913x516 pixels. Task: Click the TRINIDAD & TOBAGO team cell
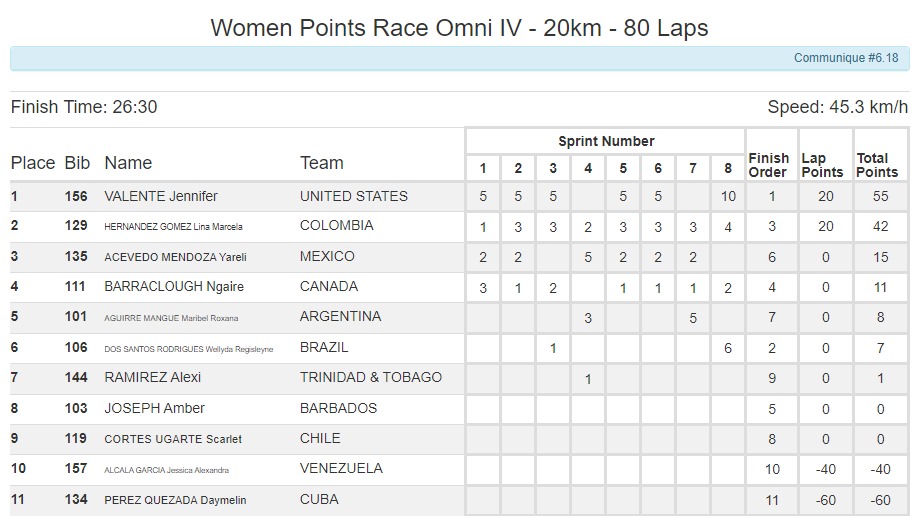pos(370,377)
